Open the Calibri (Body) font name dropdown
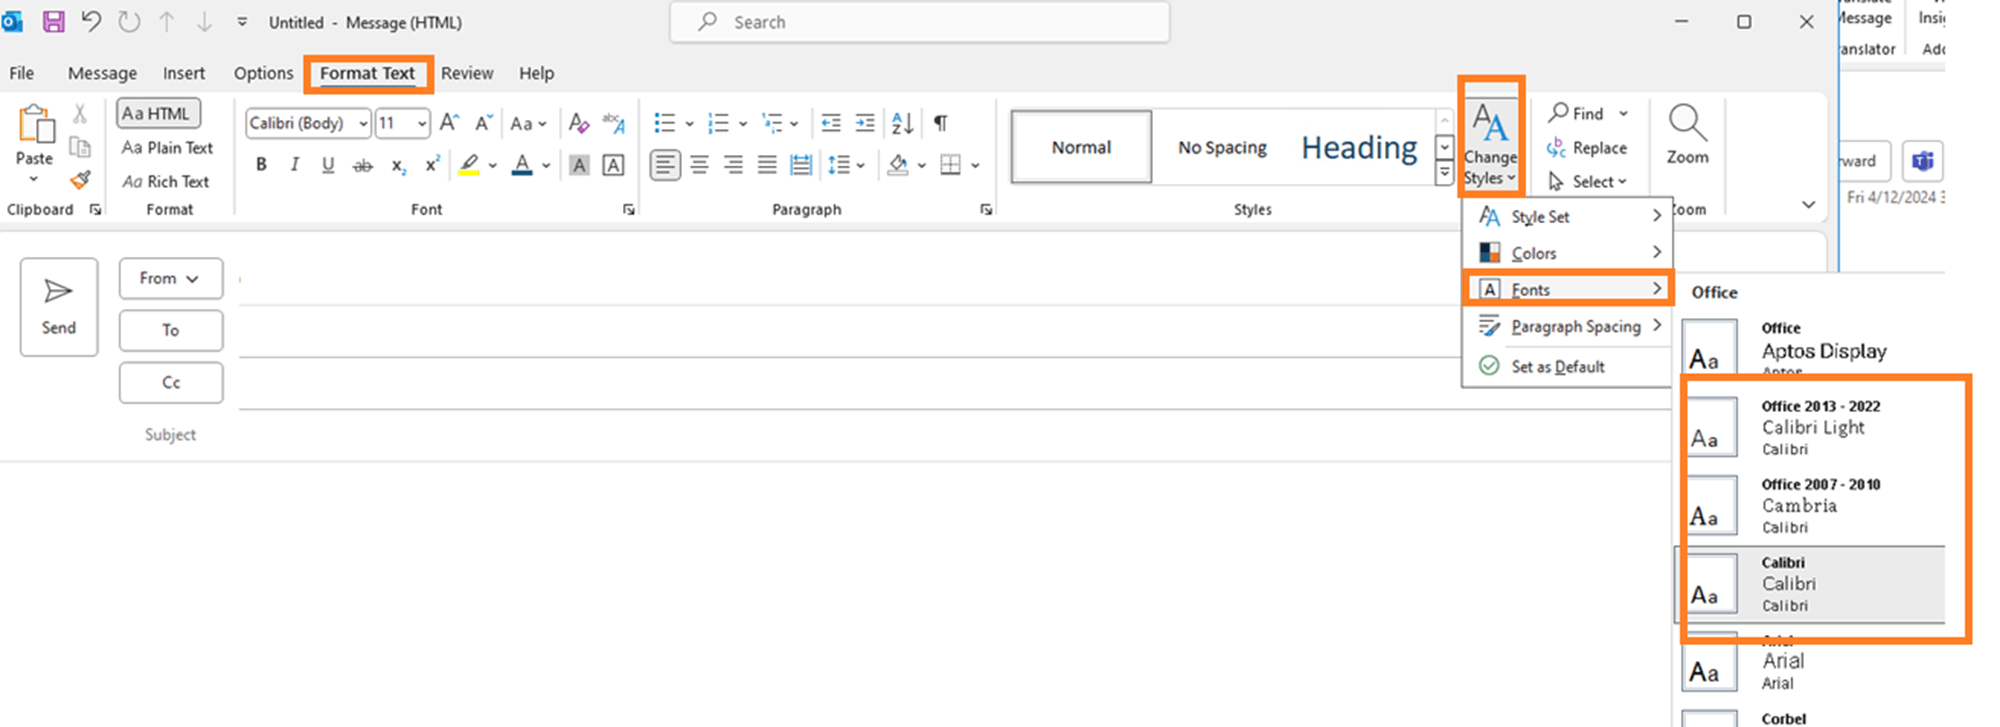The image size is (2000, 727). [x=363, y=123]
